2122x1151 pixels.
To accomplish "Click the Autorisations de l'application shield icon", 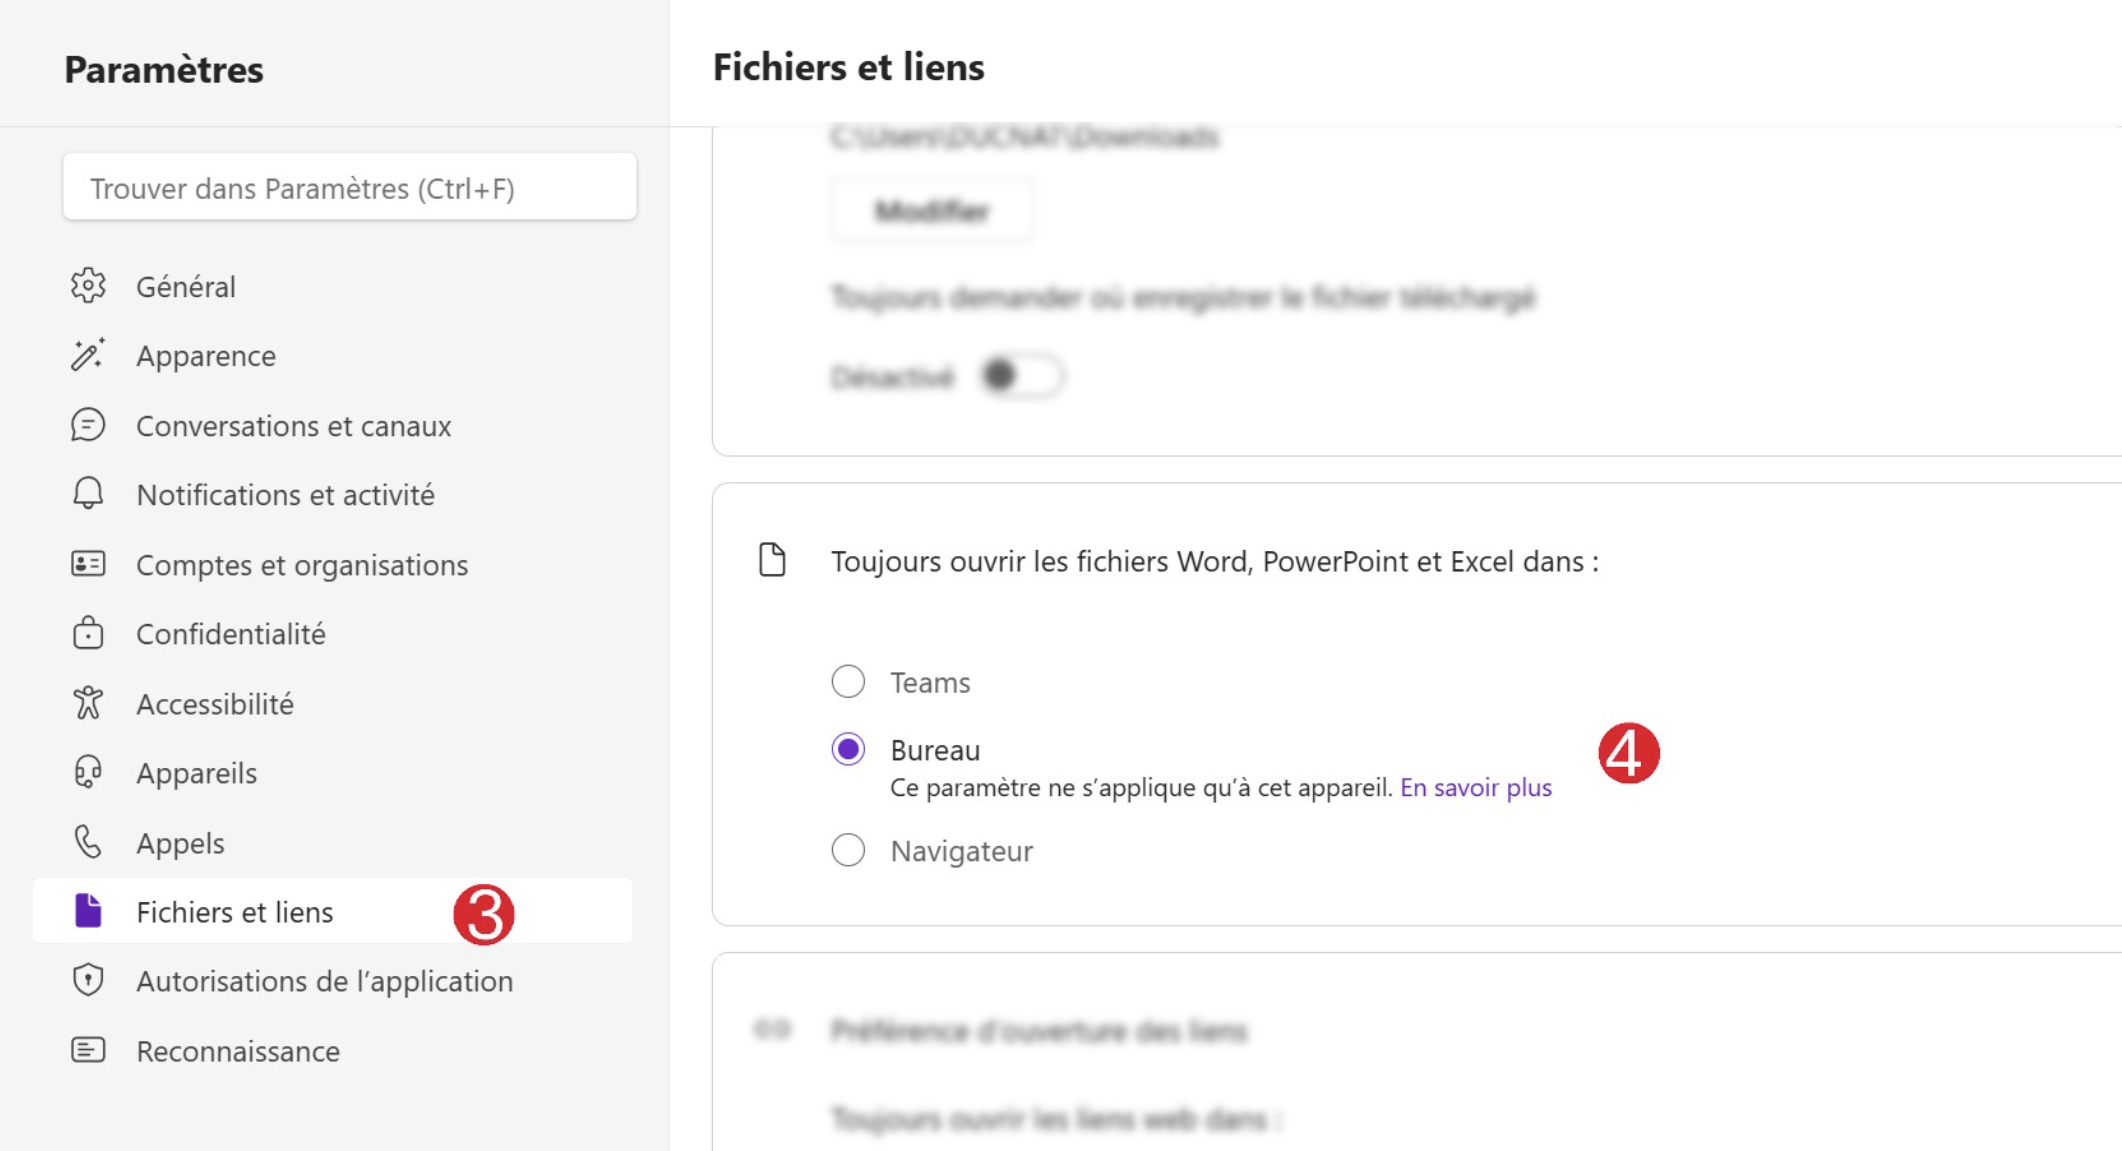I will pos(88,980).
